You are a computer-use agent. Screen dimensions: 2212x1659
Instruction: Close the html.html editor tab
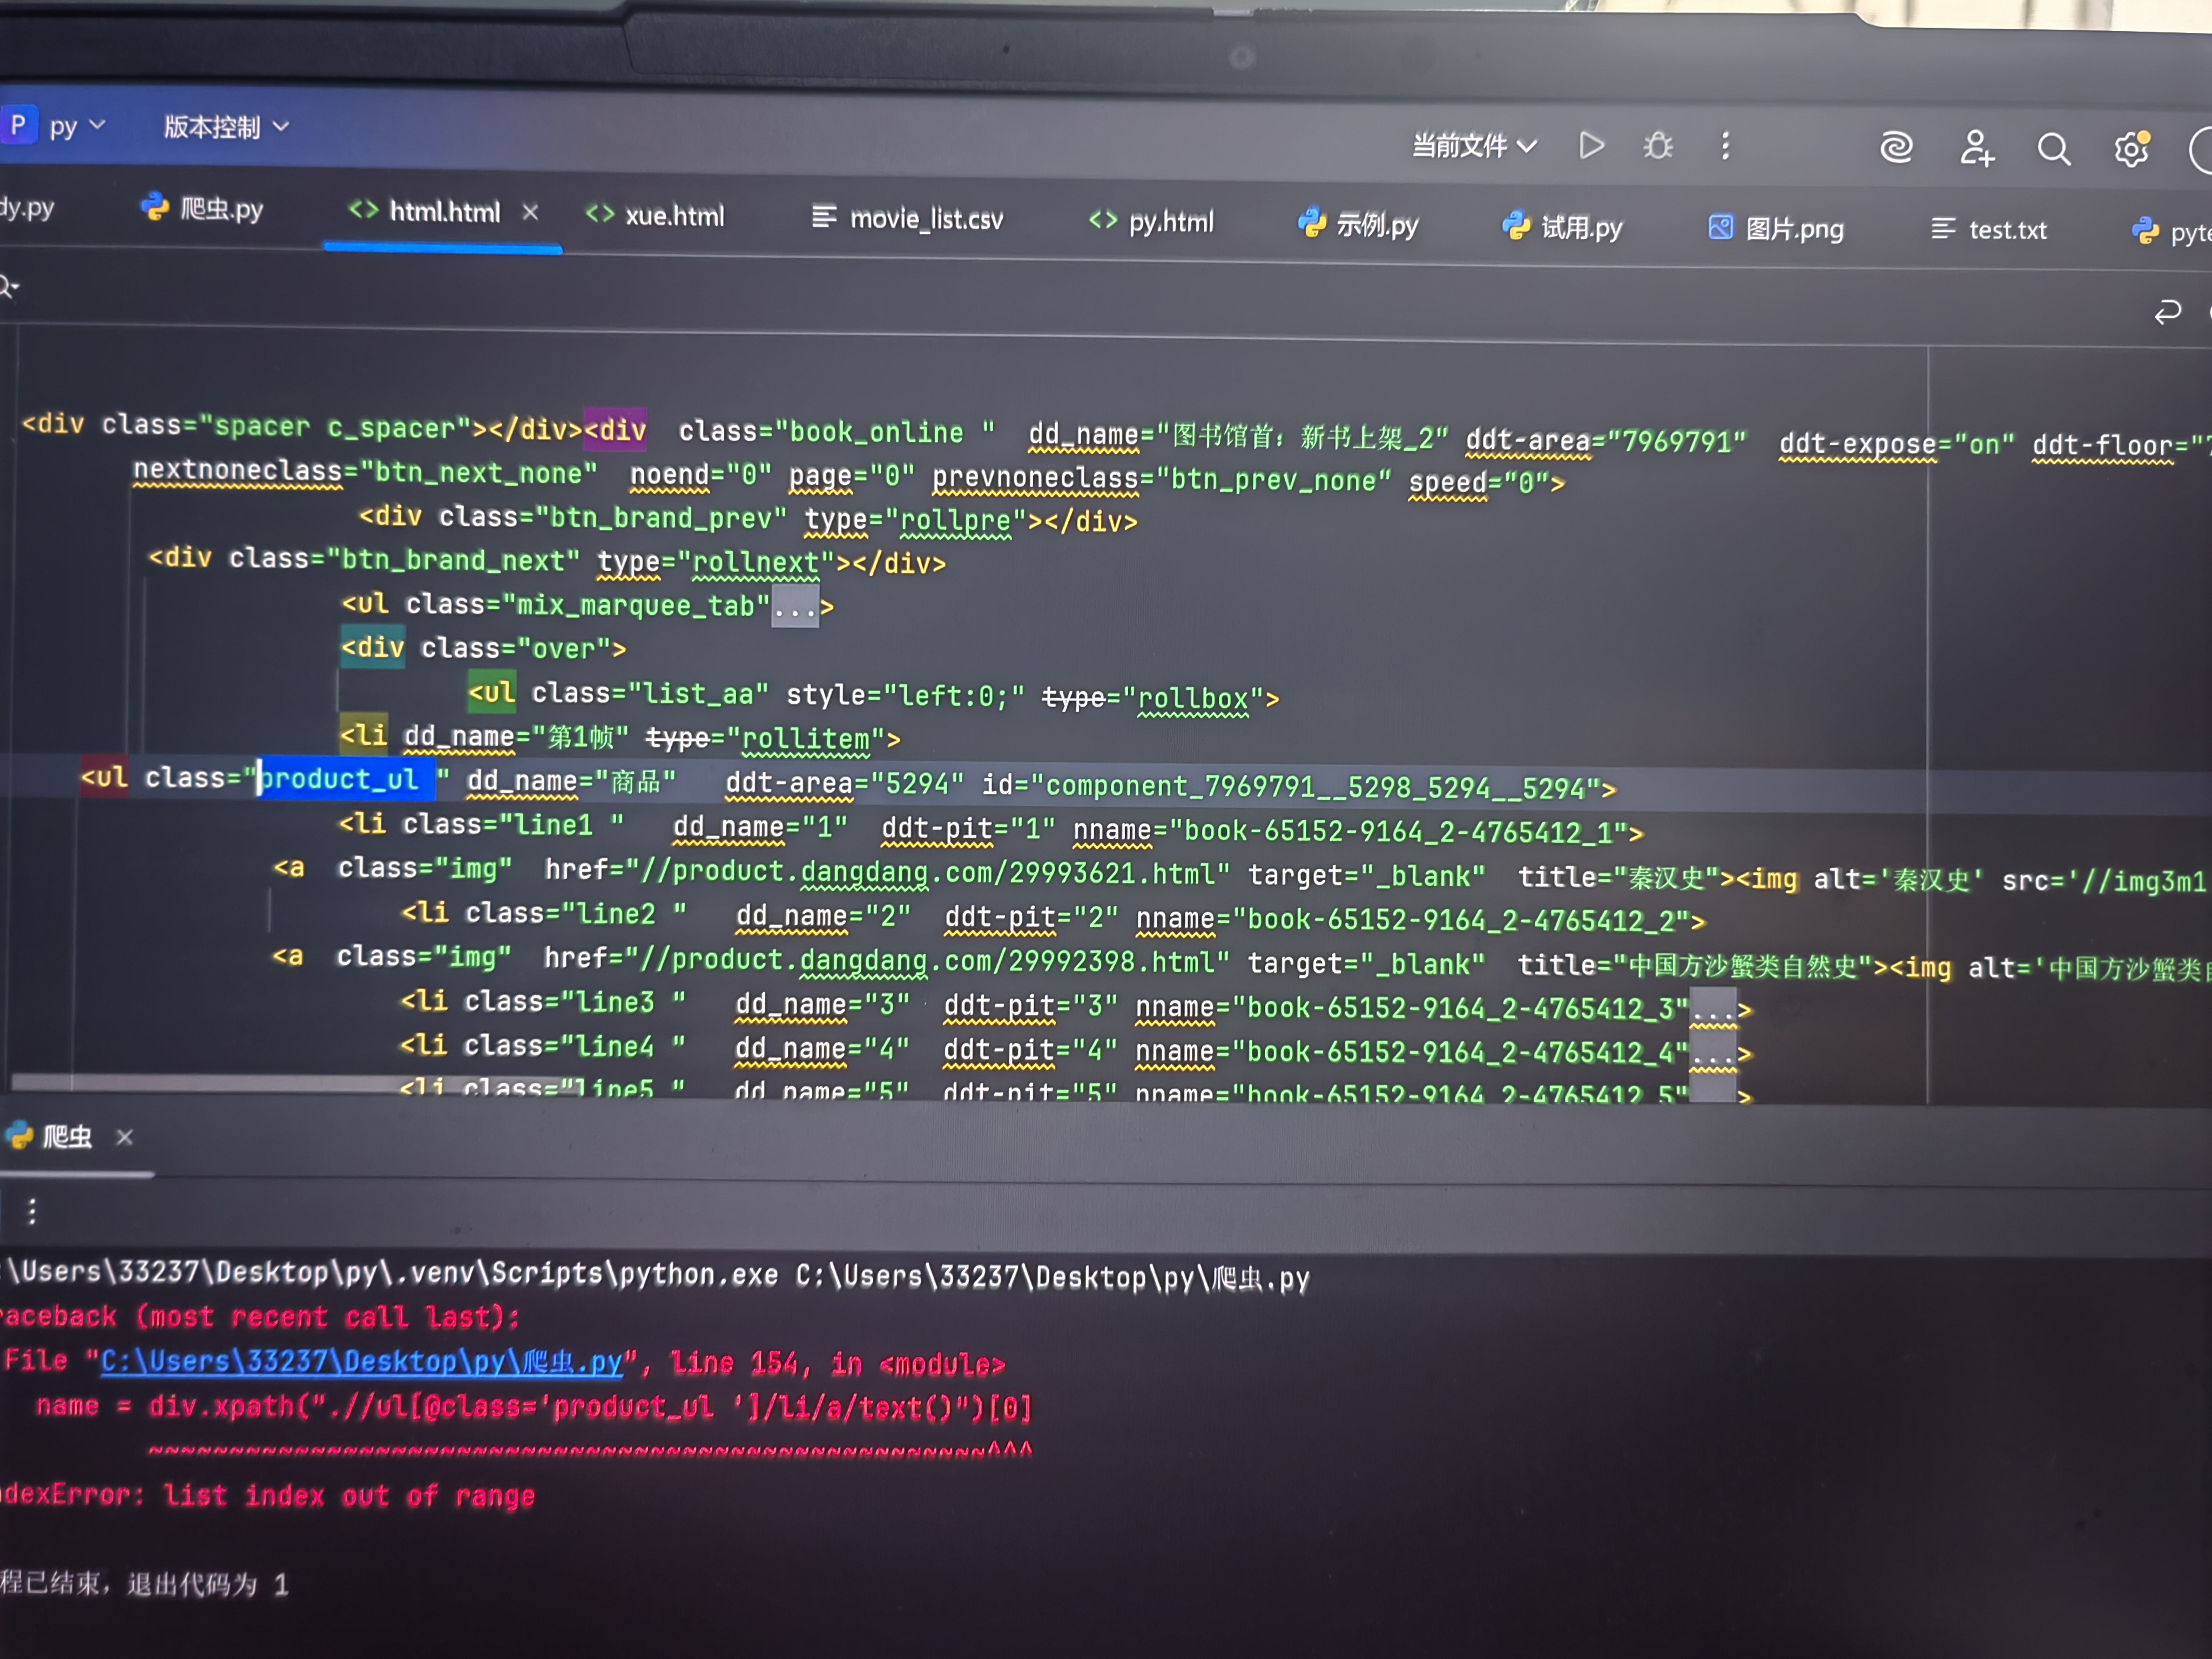[530, 212]
